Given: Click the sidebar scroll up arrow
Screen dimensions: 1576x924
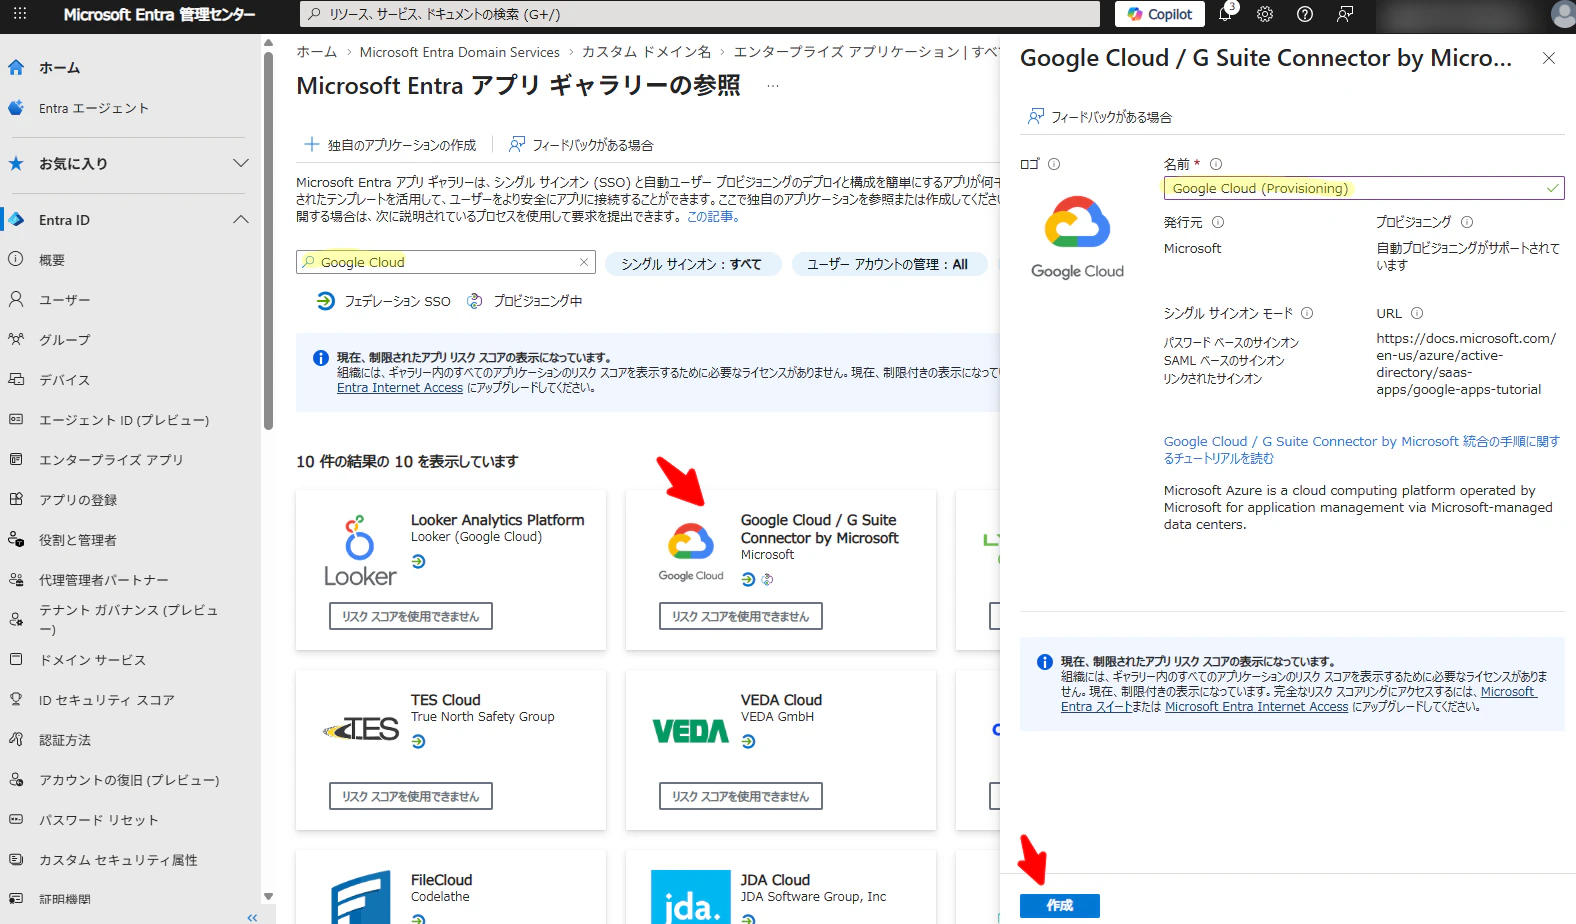Looking at the screenshot, I should tap(268, 42).
